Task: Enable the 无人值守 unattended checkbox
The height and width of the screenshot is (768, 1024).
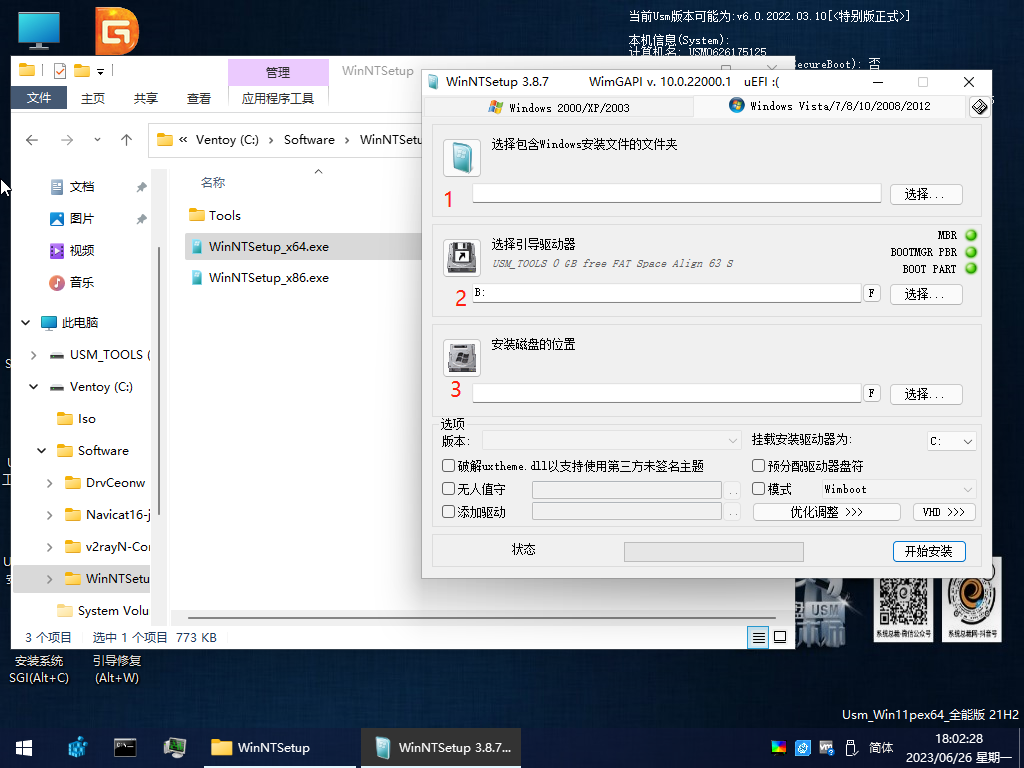Action: 449,488
